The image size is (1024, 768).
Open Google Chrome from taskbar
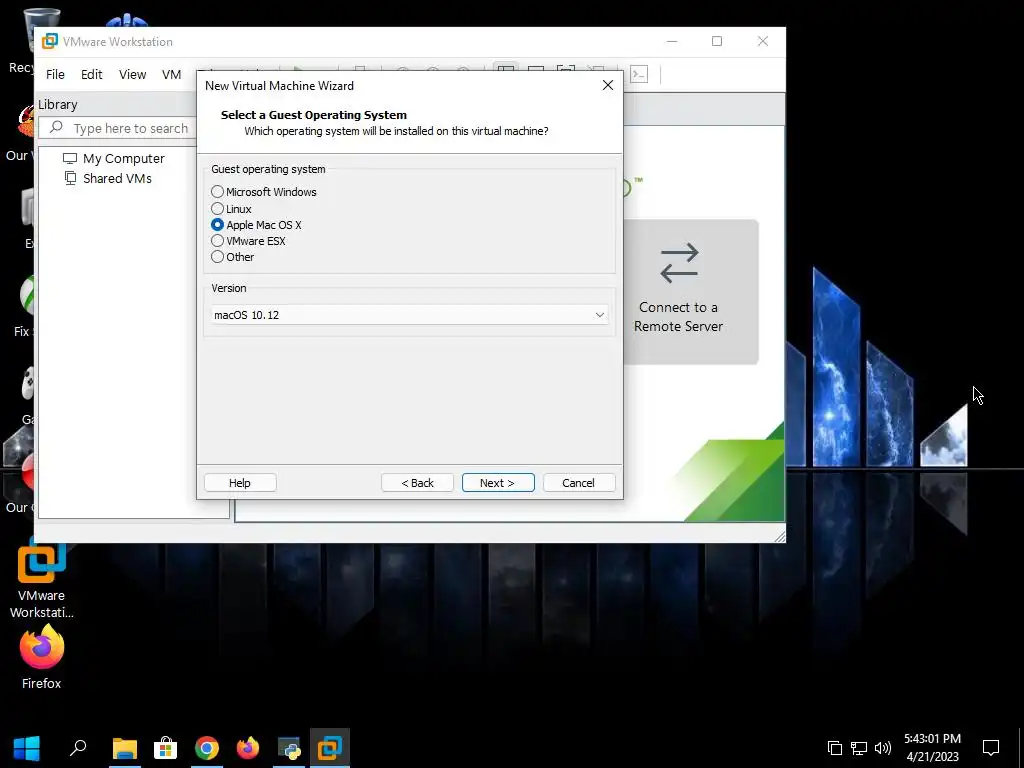click(206, 748)
